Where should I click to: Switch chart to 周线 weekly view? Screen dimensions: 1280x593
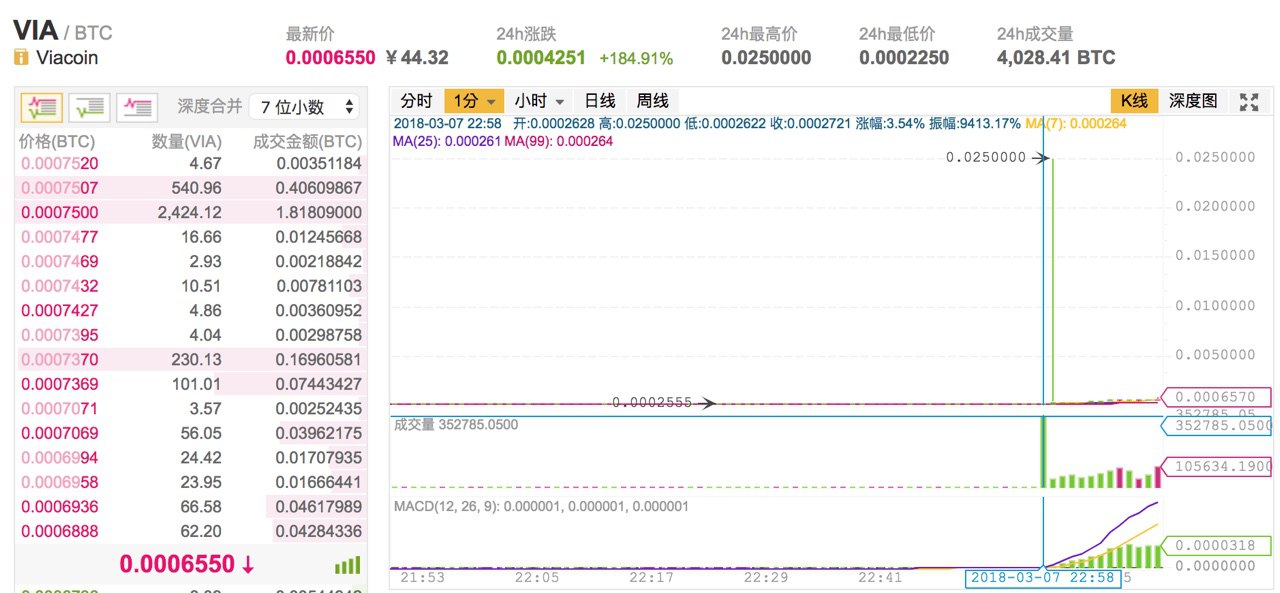pos(652,101)
